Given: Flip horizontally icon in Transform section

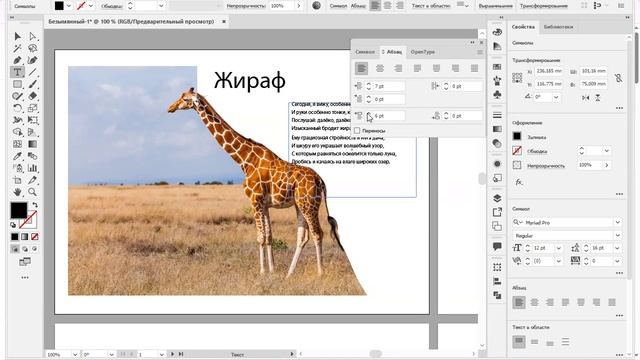Looking at the screenshot, I should 586,98.
